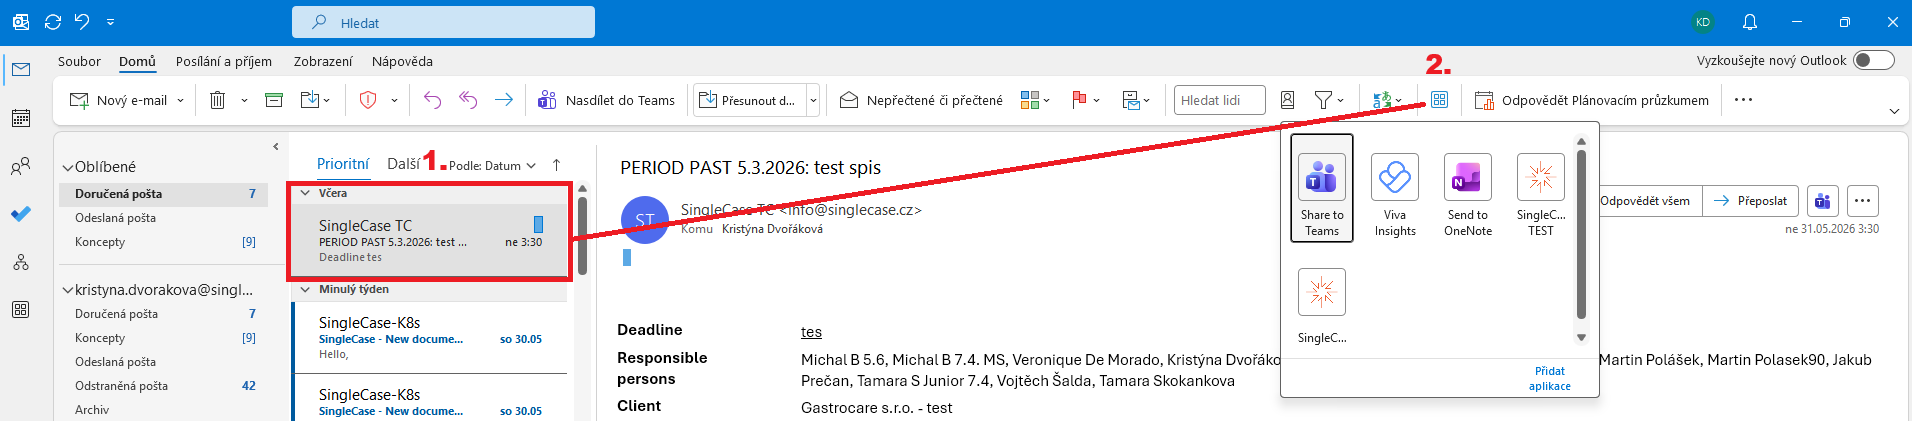Switch to the Zobrazení tab
The height and width of the screenshot is (421, 1912).
coord(323,61)
